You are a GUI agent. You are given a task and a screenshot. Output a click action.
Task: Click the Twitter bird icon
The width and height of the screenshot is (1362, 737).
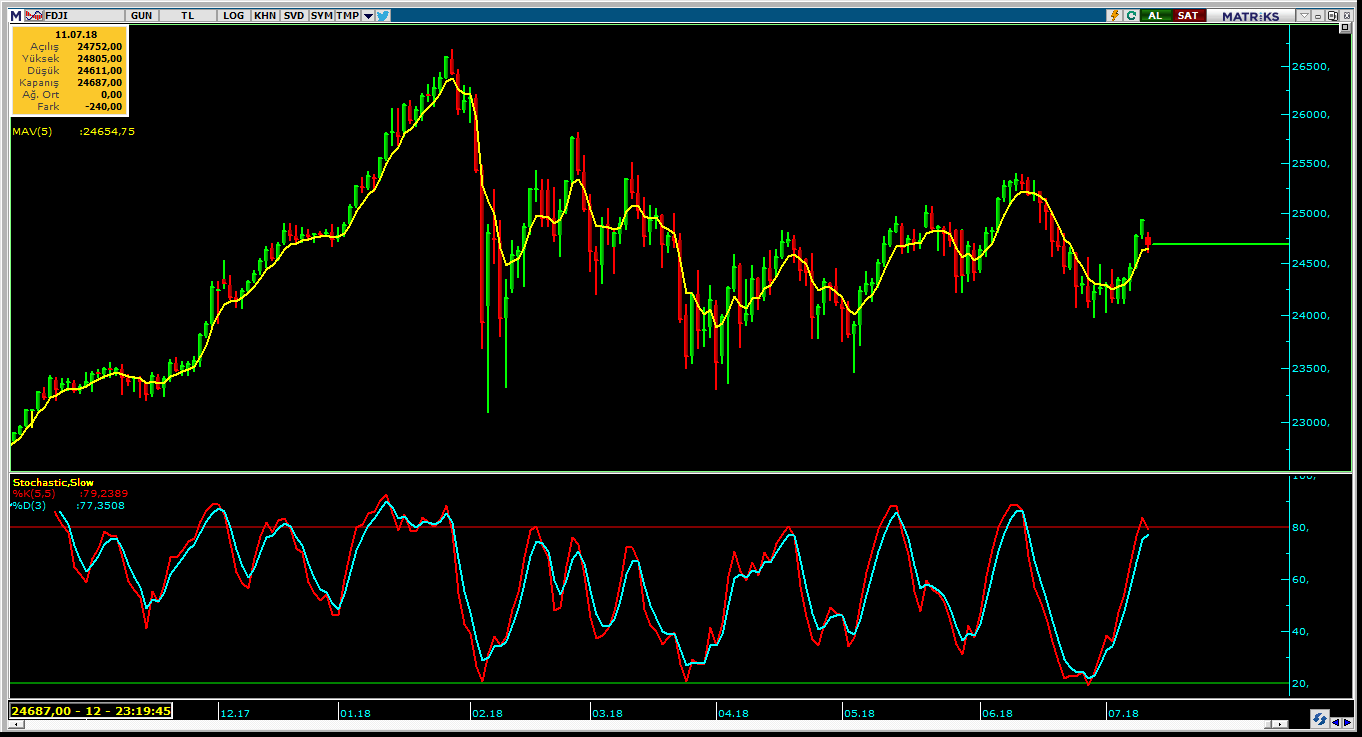[383, 15]
